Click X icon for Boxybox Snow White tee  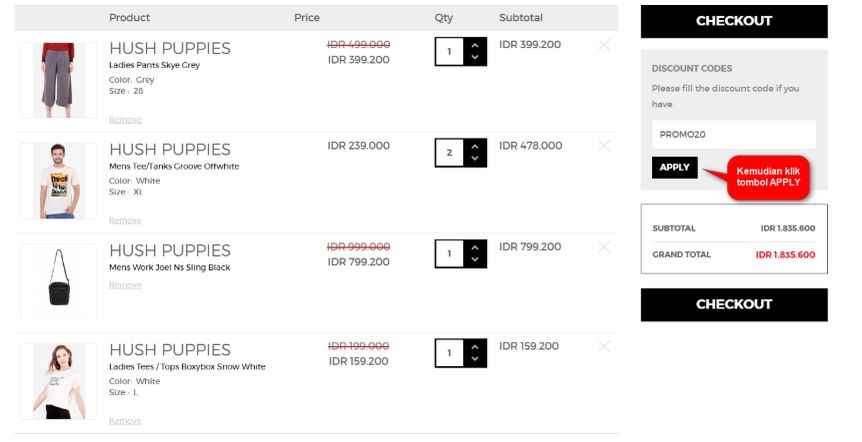point(604,346)
